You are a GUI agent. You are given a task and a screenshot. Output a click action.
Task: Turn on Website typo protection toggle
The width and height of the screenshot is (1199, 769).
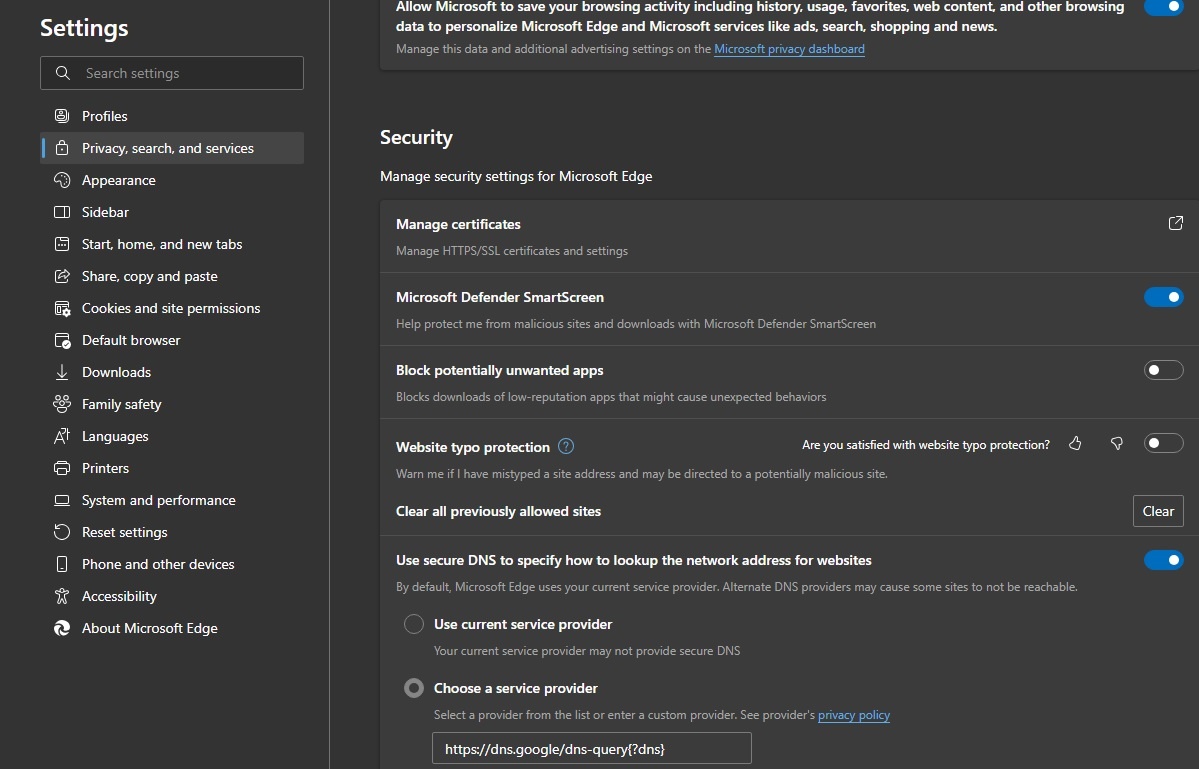click(x=1163, y=443)
